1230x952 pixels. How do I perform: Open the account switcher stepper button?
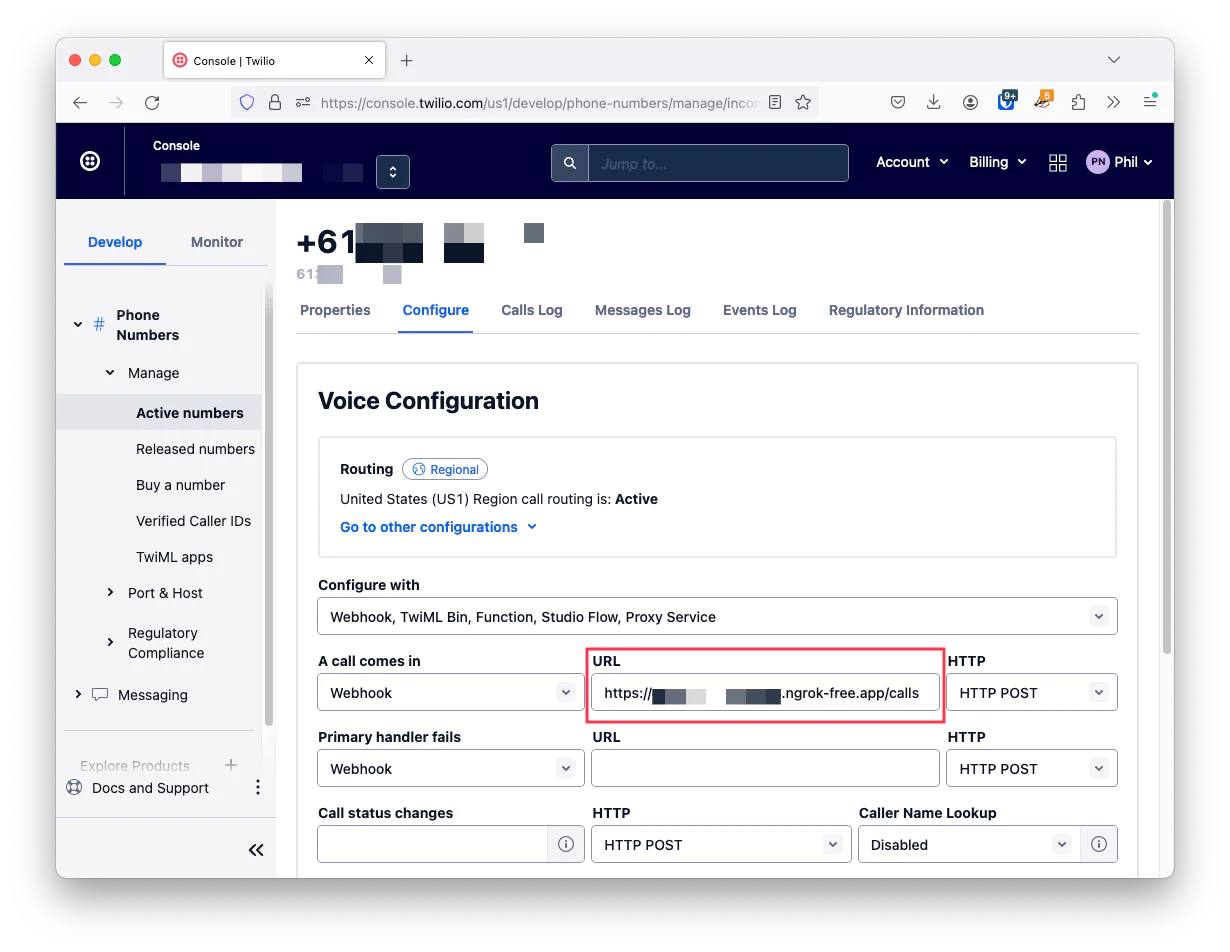click(393, 172)
